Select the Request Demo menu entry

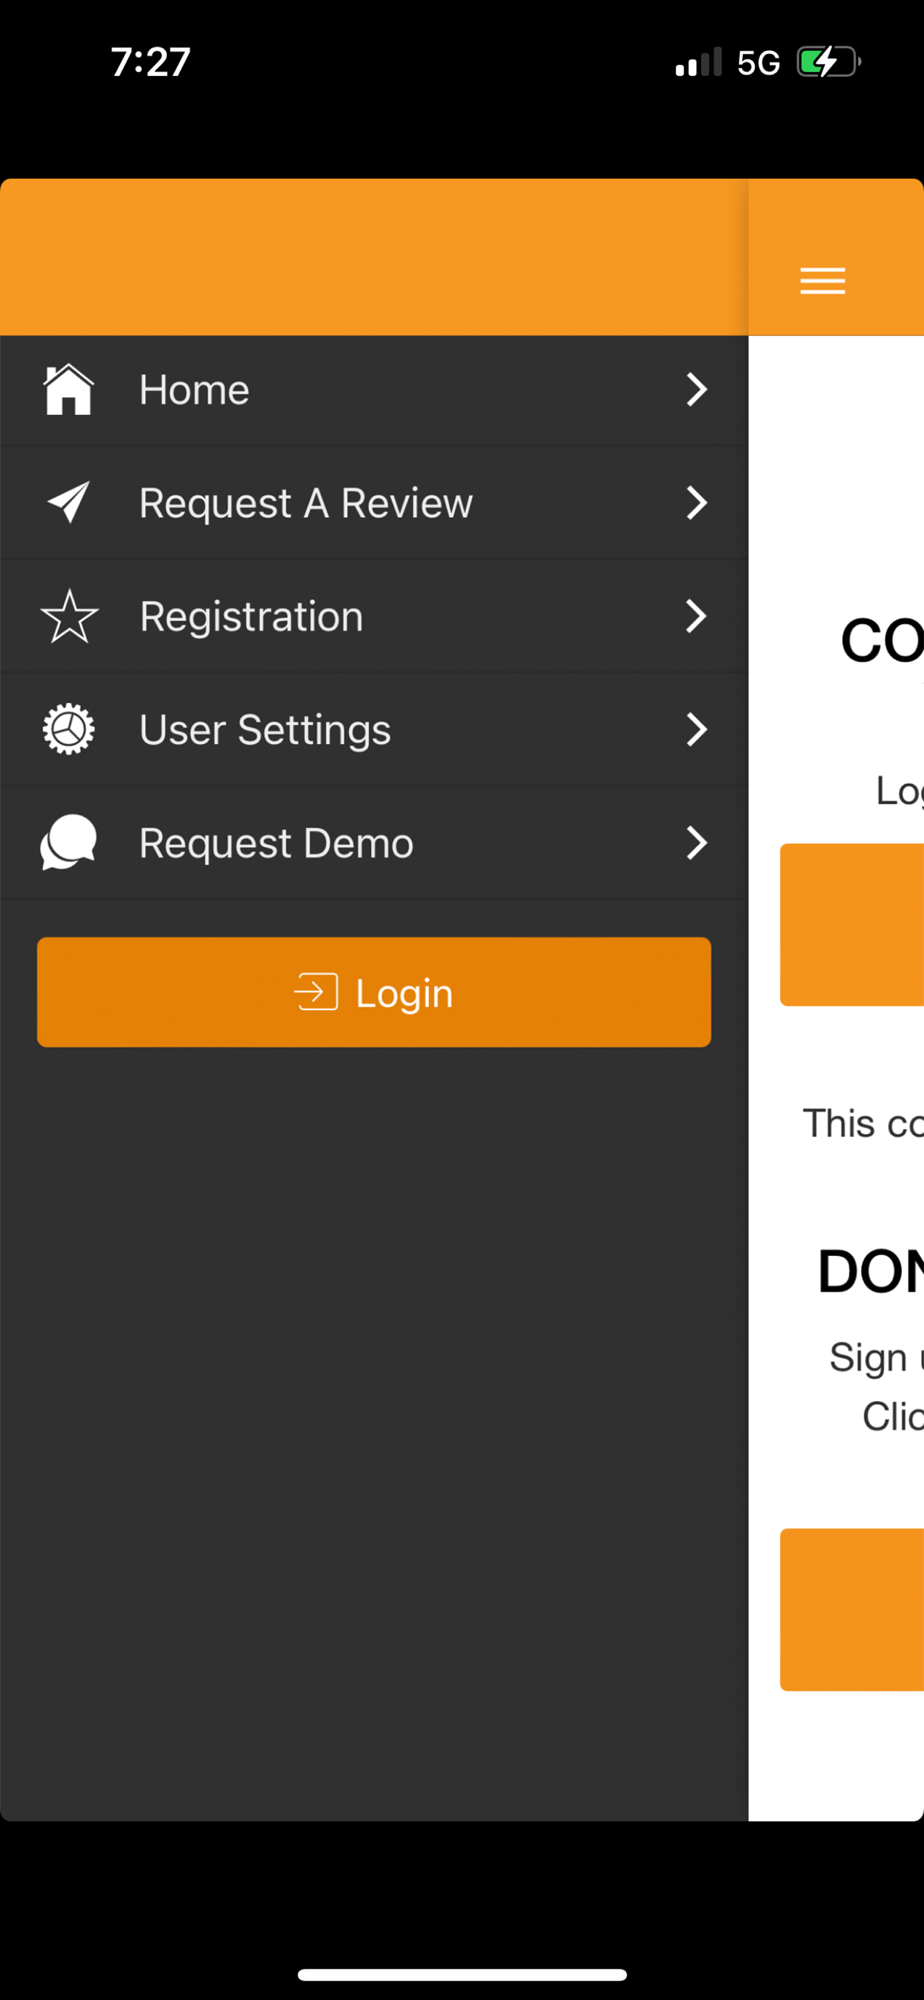click(374, 843)
